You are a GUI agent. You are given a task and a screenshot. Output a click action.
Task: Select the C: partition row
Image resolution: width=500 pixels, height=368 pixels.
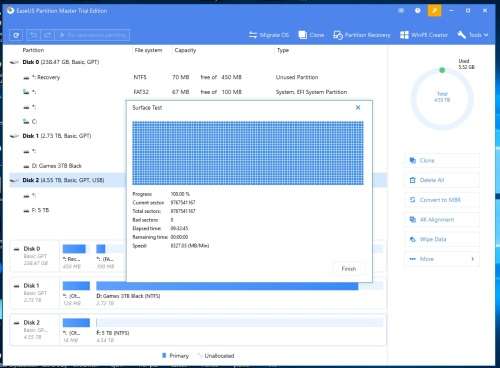[68, 122]
